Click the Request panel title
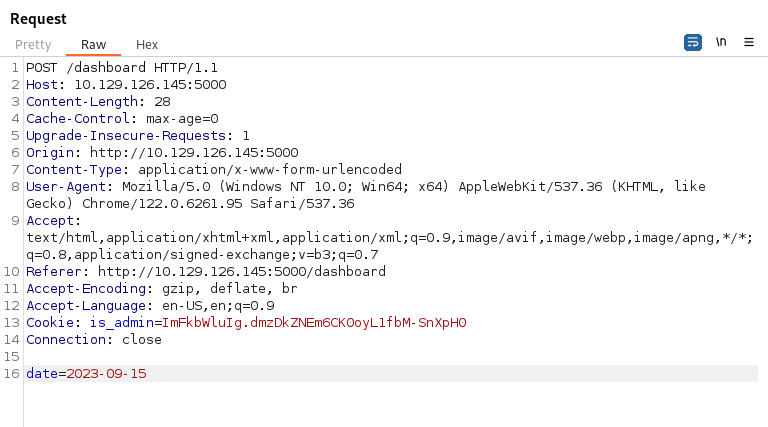 click(38, 19)
